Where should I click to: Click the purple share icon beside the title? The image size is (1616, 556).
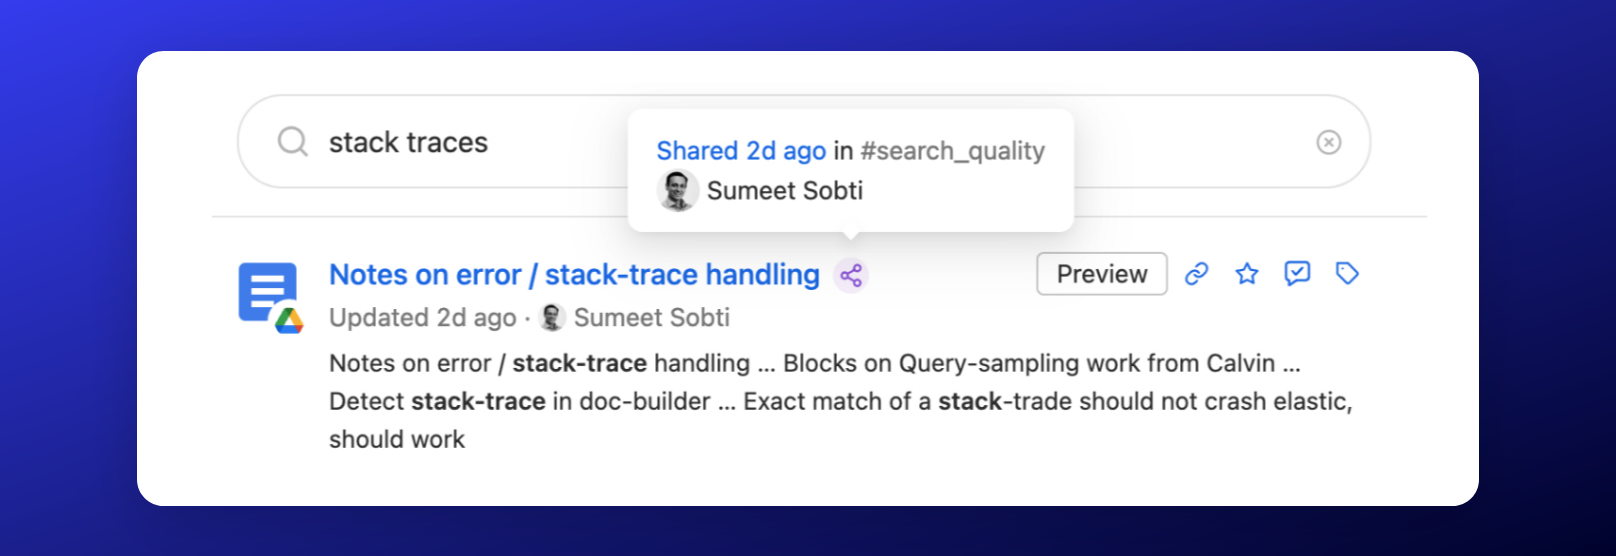(851, 275)
